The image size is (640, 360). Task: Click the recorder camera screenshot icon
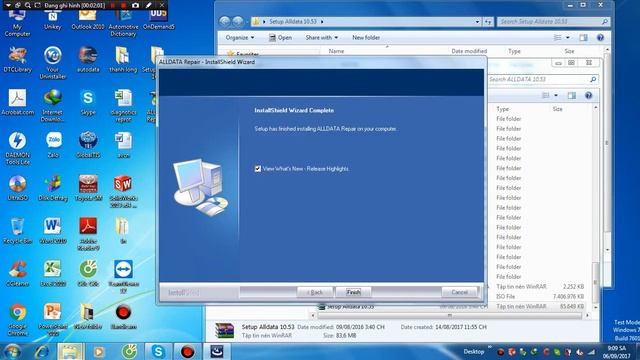[x=135, y=5]
